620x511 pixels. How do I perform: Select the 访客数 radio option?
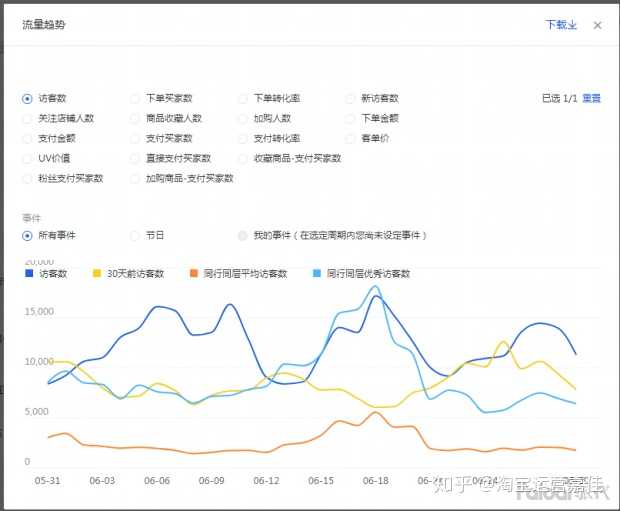coord(27,98)
